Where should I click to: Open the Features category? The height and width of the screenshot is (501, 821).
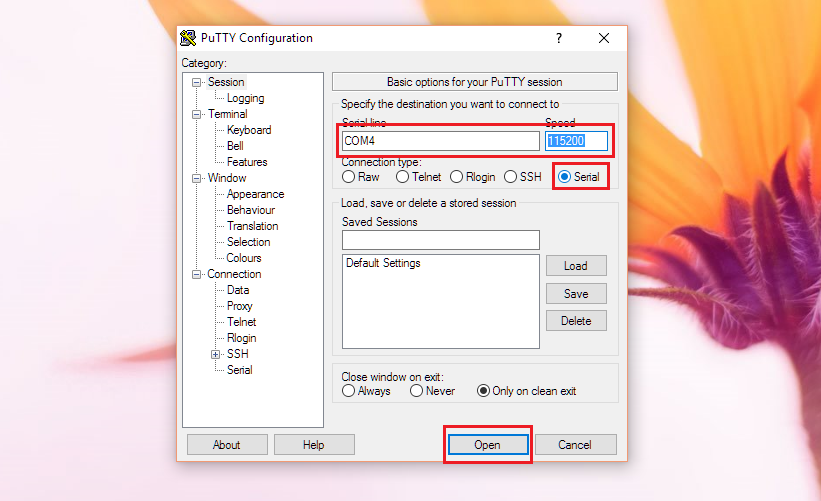click(247, 162)
